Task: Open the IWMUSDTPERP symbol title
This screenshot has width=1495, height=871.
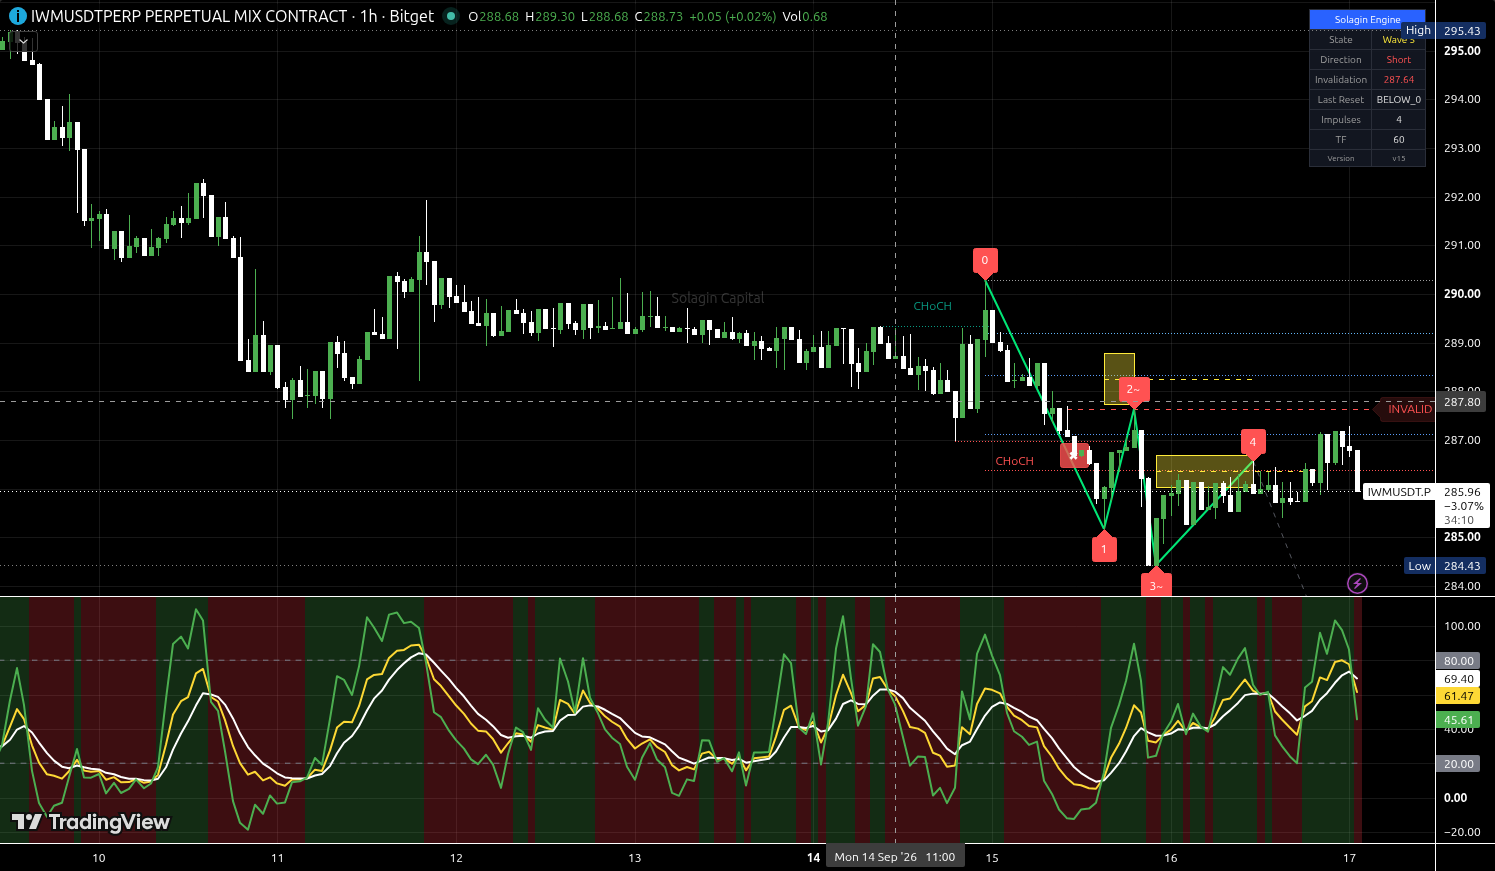Action: (189, 16)
